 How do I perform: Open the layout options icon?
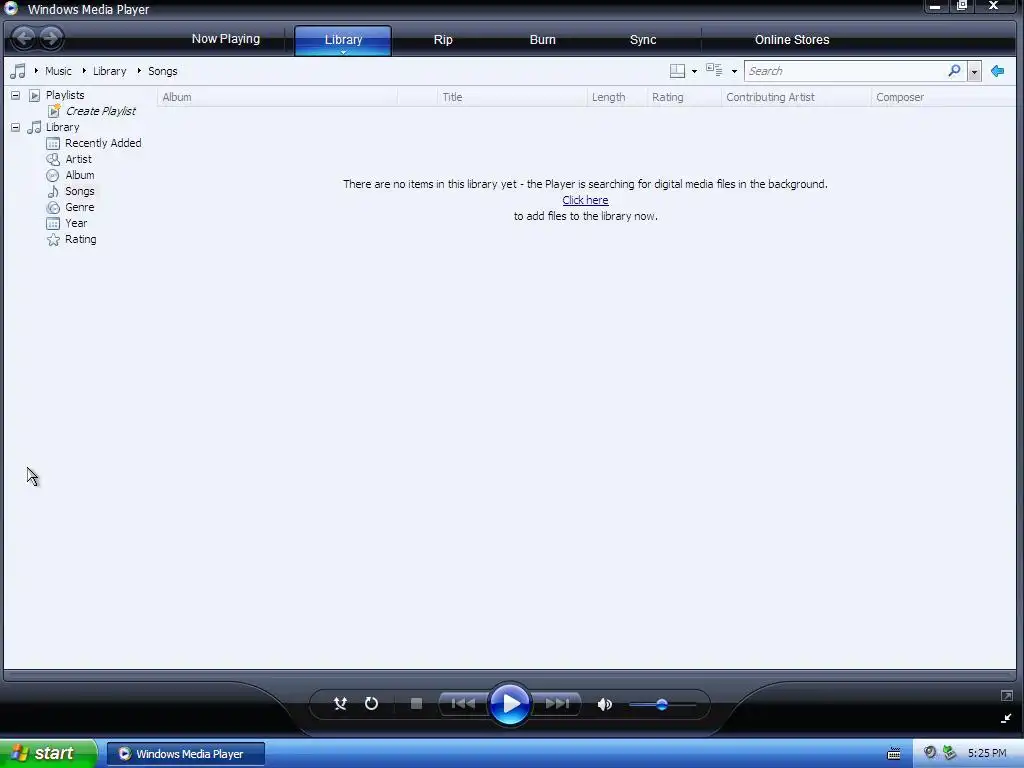(x=677, y=71)
